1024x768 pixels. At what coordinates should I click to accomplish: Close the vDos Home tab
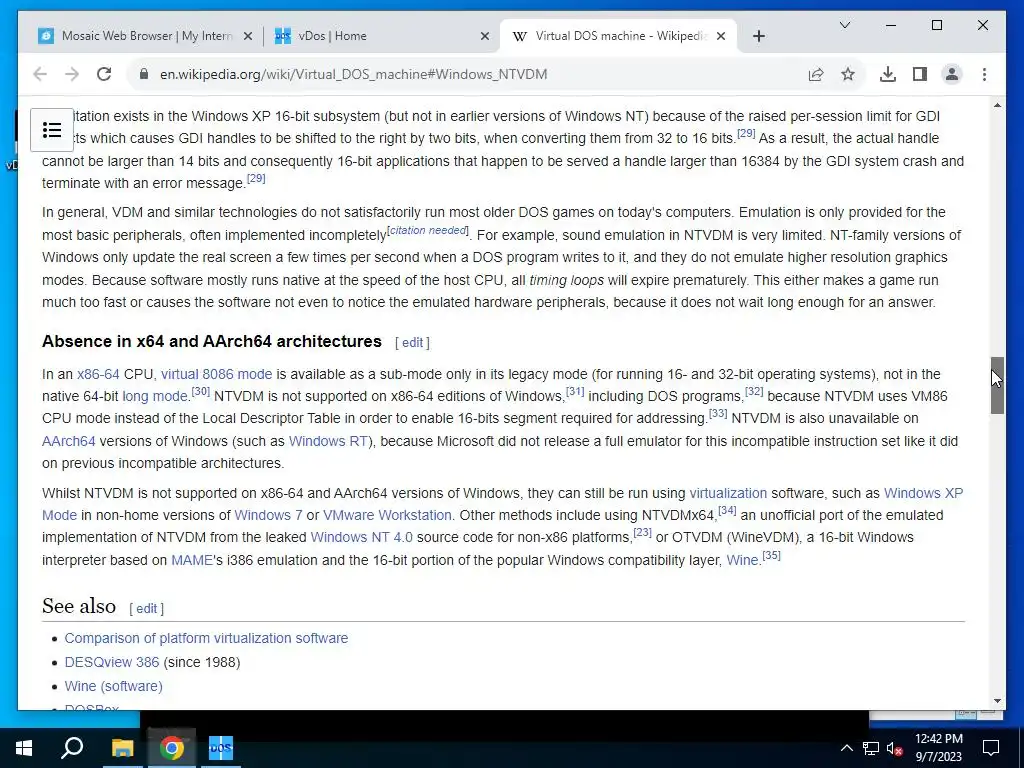[x=485, y=36]
